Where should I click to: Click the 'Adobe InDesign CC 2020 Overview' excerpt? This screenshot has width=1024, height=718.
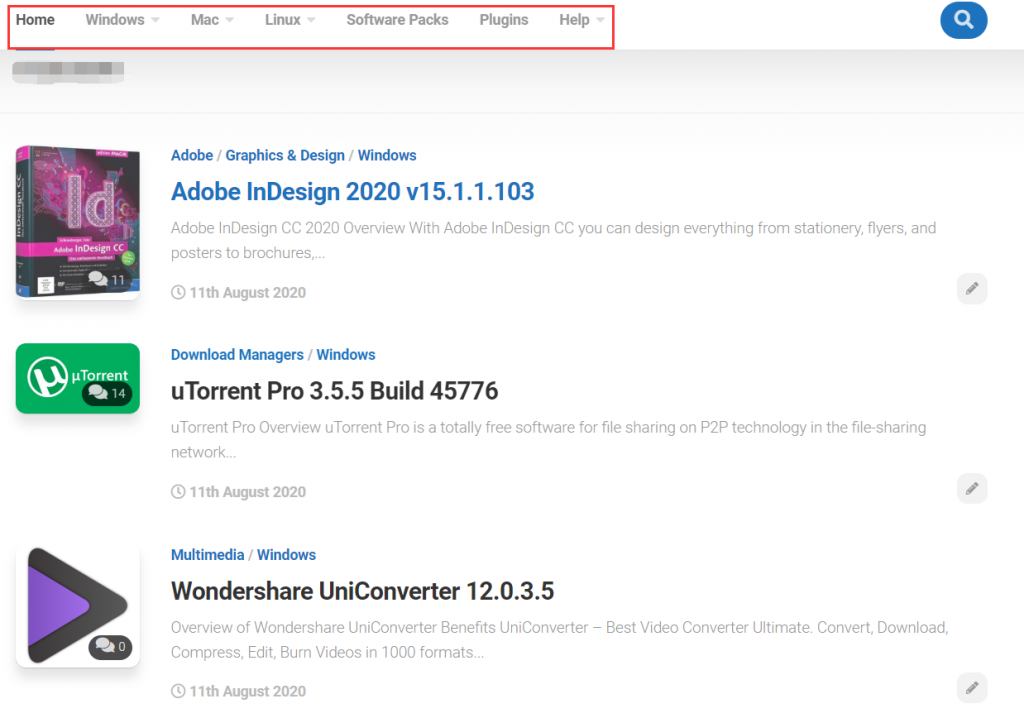click(x=554, y=240)
